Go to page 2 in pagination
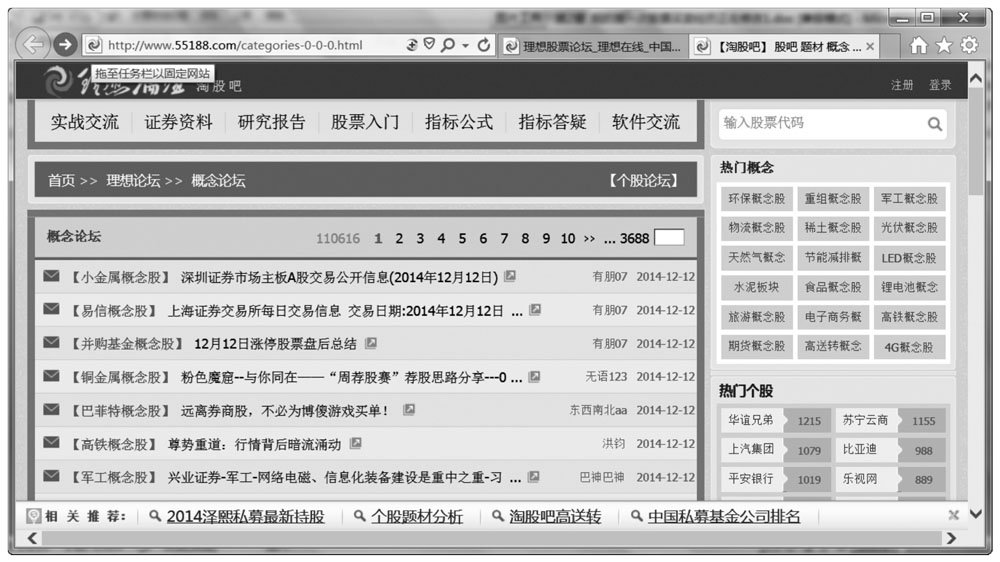1000x562 pixels. [x=399, y=239]
